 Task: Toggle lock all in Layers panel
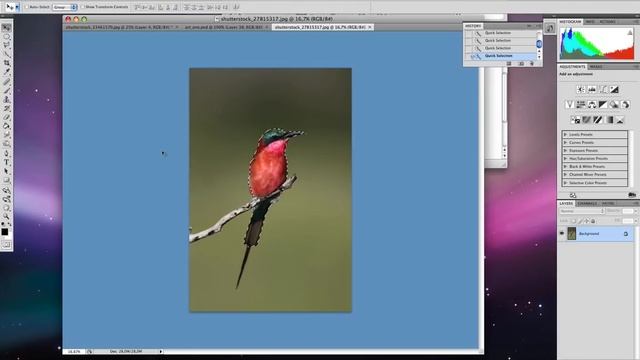coord(593,221)
